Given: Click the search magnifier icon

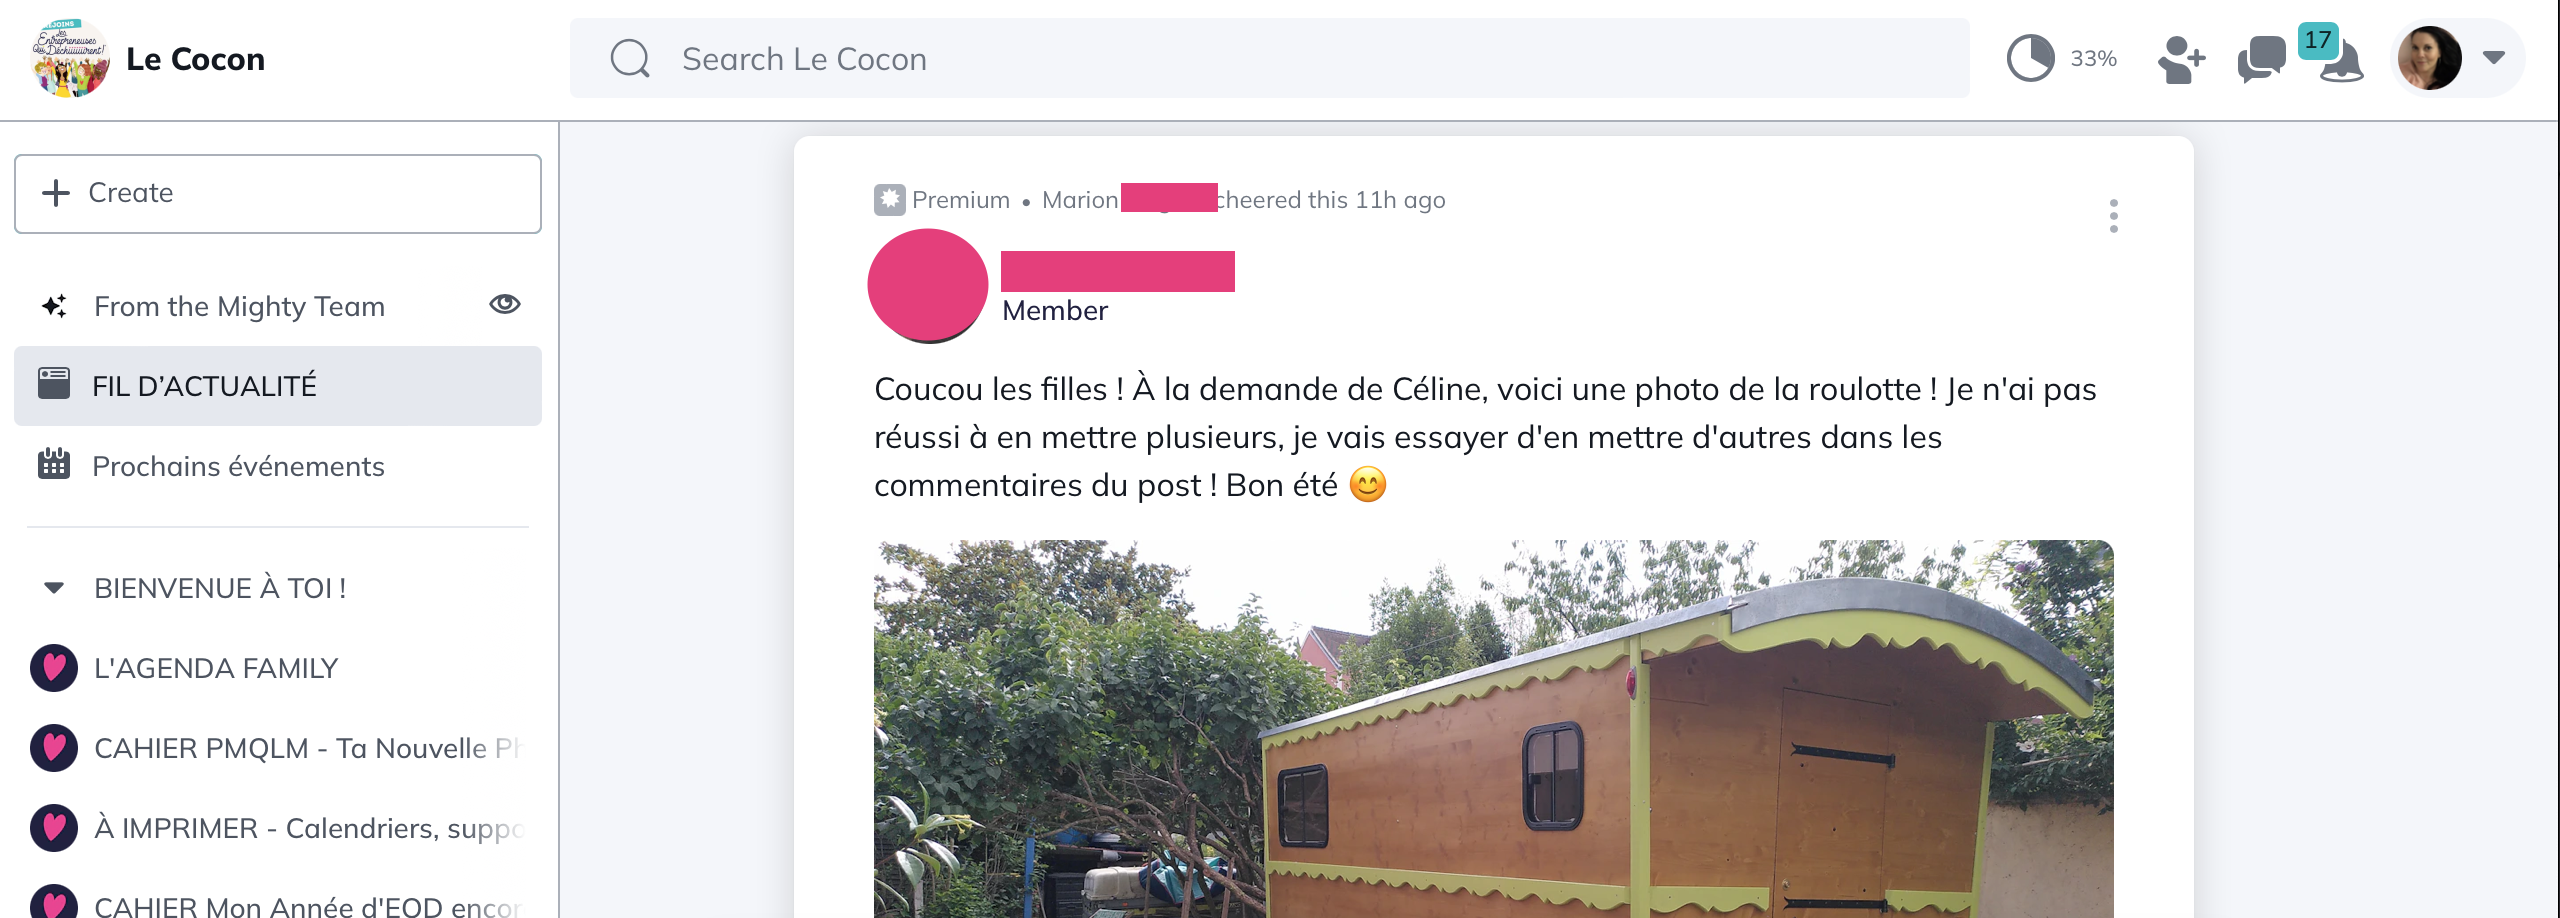Looking at the screenshot, I should (630, 59).
